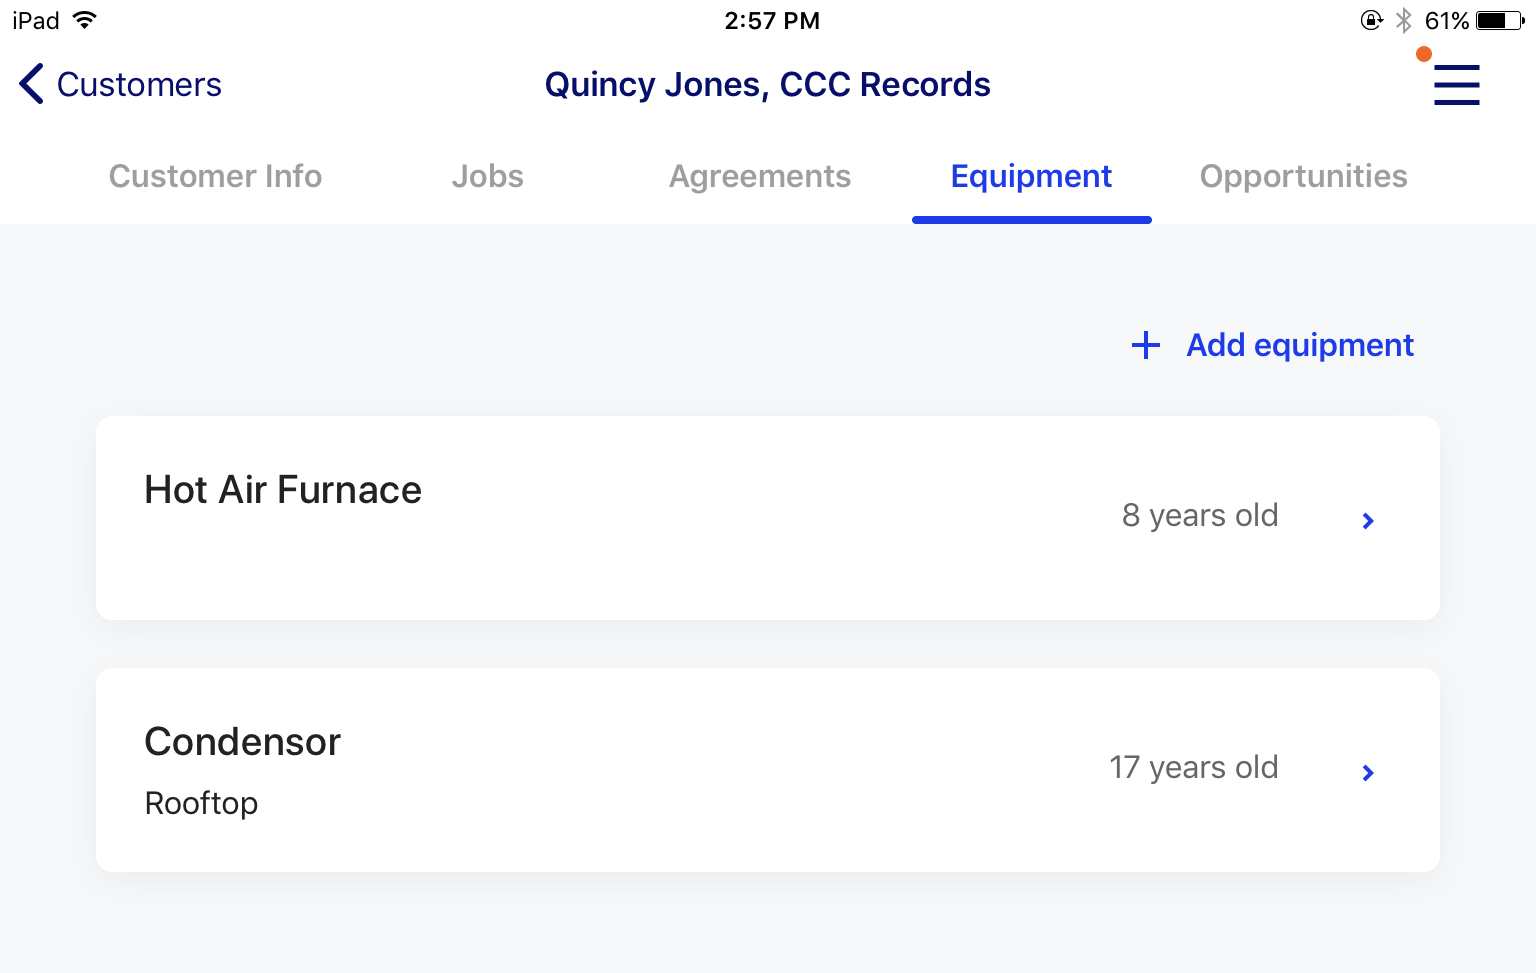Viewport: 1536px width, 973px height.
Task: Click the Rooftop location text
Action: 201,803
